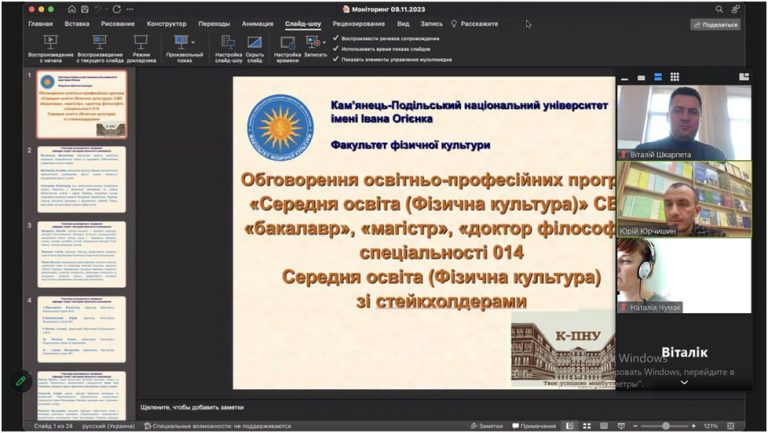The height and width of the screenshot is (433, 768).
Task: Toggle use slide timings checkbox
Action: tap(336, 48)
